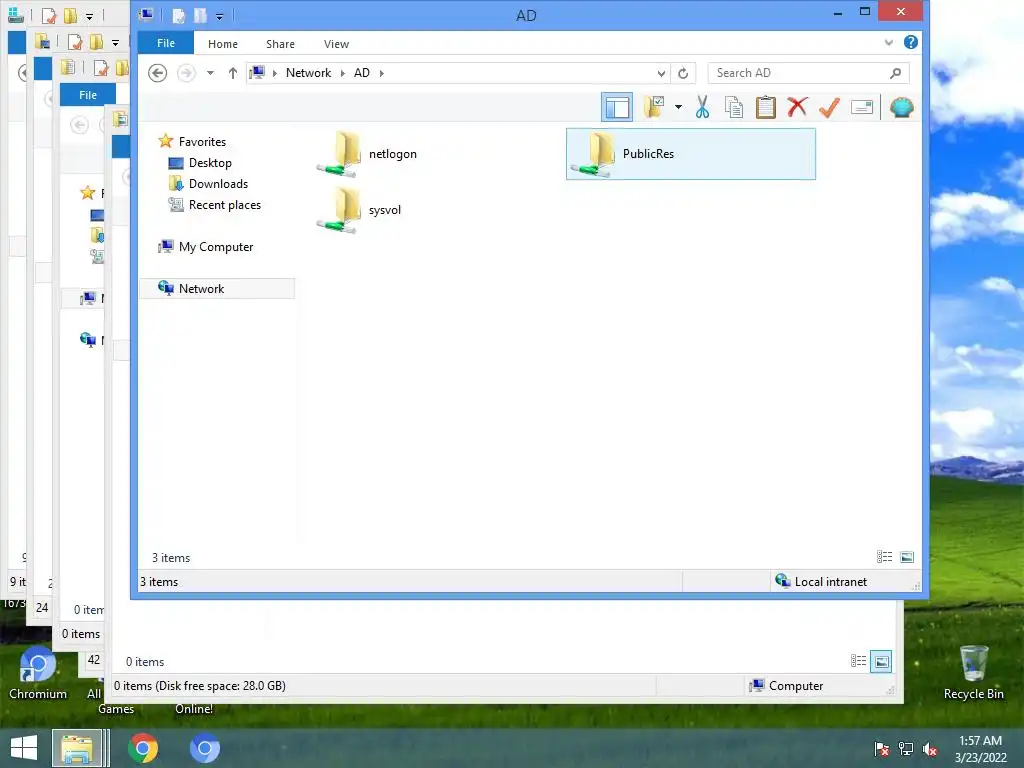Expand the ribbon with the chevron

(x=888, y=43)
